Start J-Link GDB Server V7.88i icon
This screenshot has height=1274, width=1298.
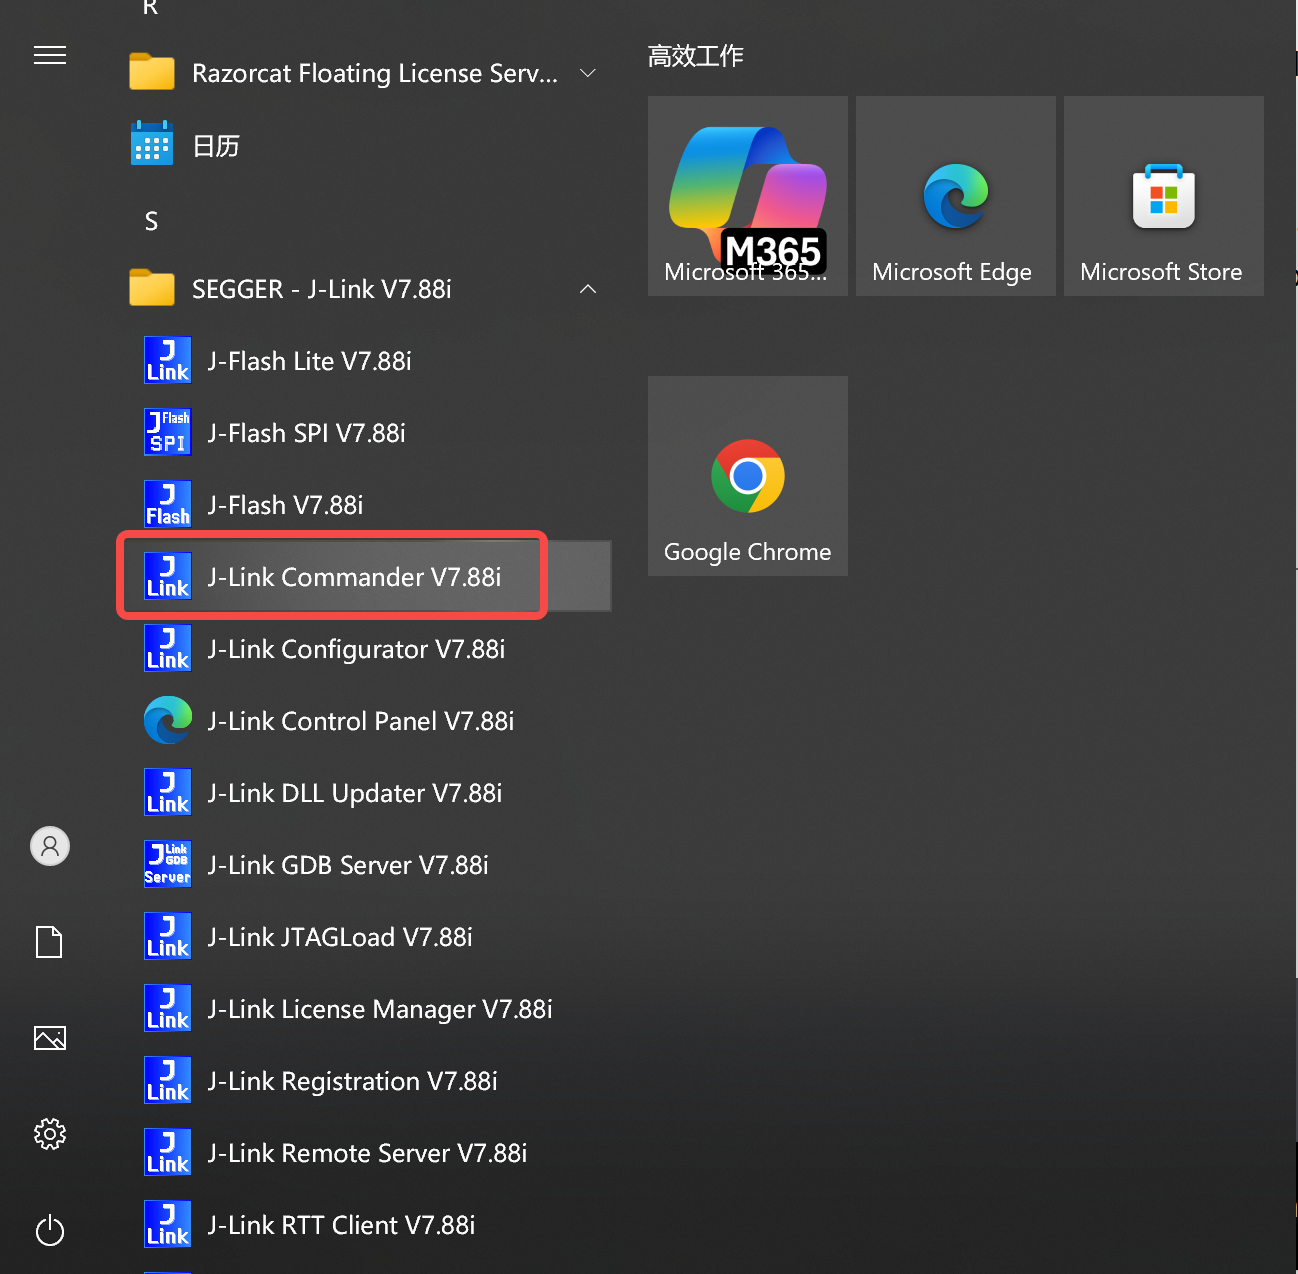pyautogui.click(x=168, y=864)
